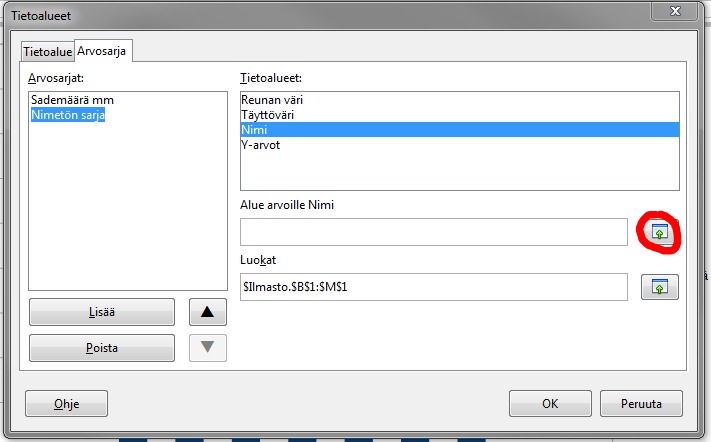Switch to the Tietoalue tab
711x442 pixels.
tap(46, 52)
